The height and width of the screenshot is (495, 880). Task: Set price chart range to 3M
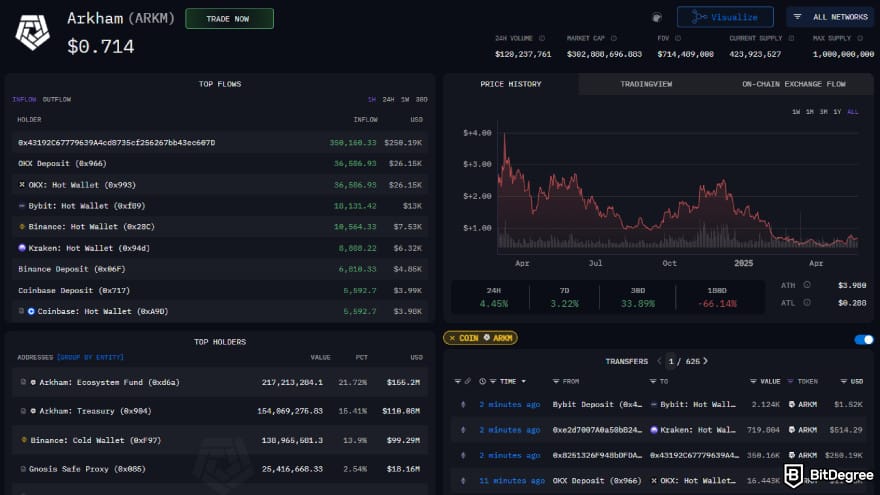coord(823,112)
